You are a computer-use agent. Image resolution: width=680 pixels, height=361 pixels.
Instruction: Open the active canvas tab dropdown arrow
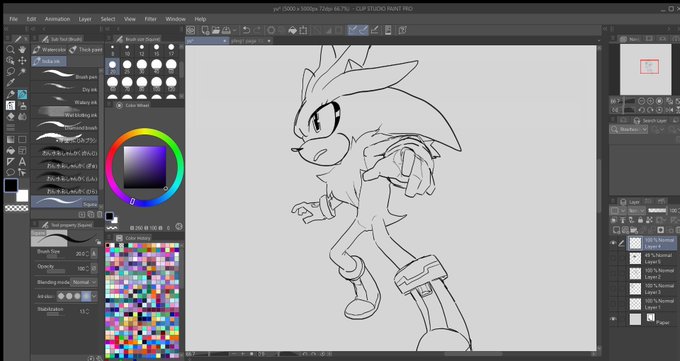[x=225, y=41]
